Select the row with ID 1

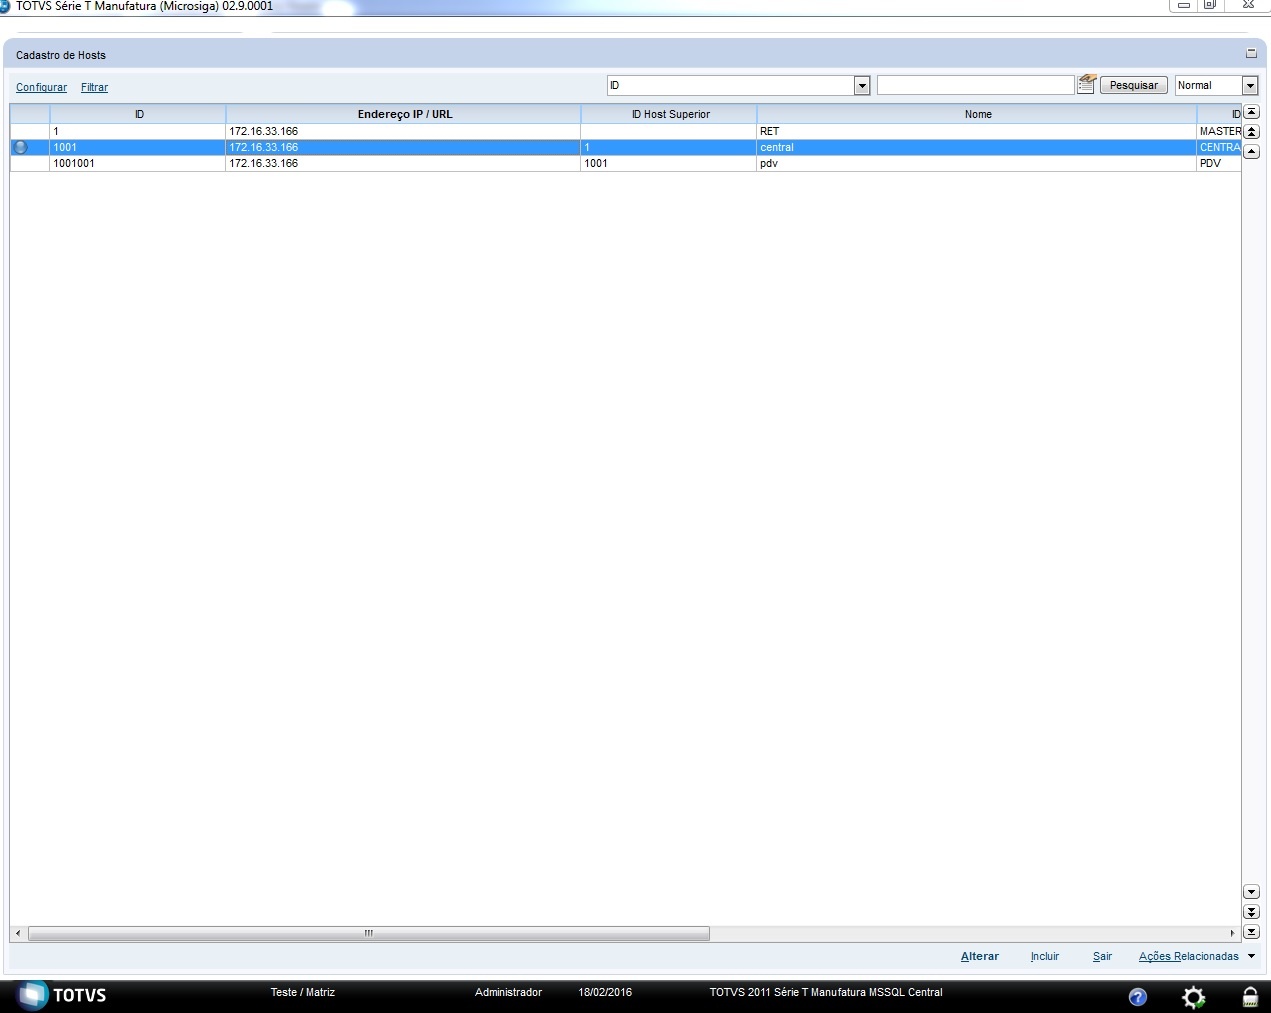[625, 131]
